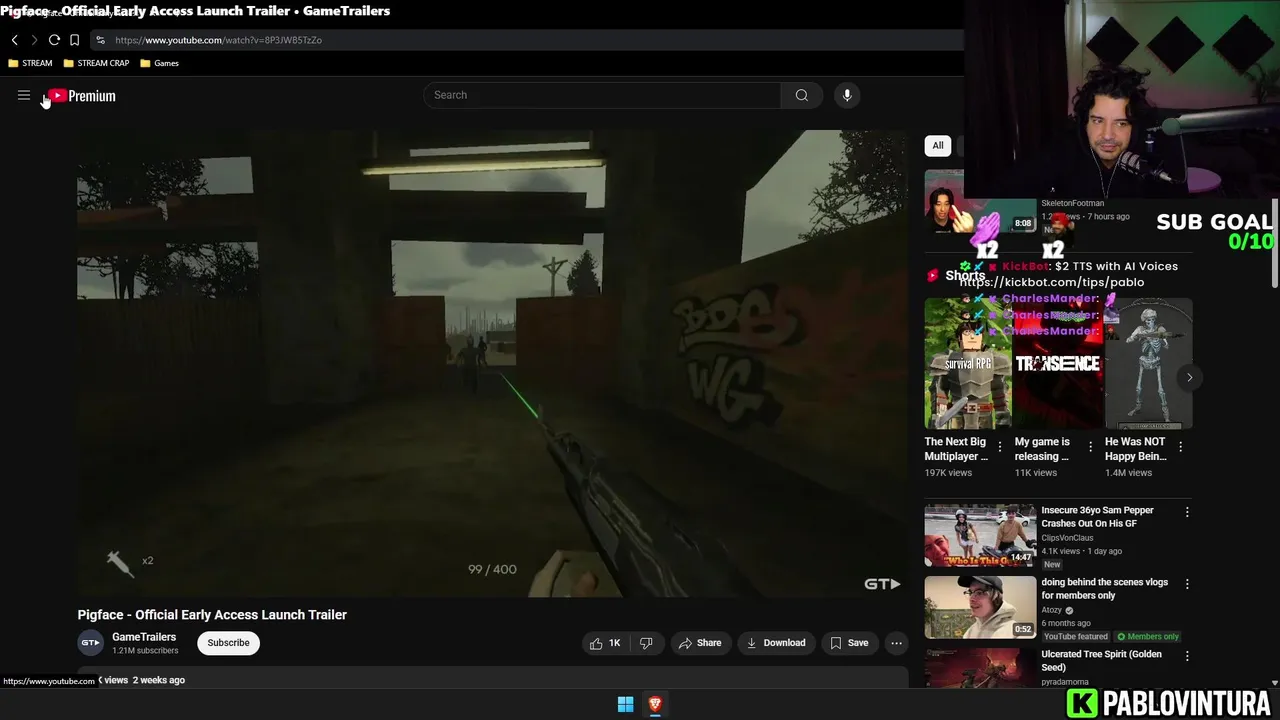
Task: Open Windows Start menu in taskbar
Action: [x=625, y=705]
